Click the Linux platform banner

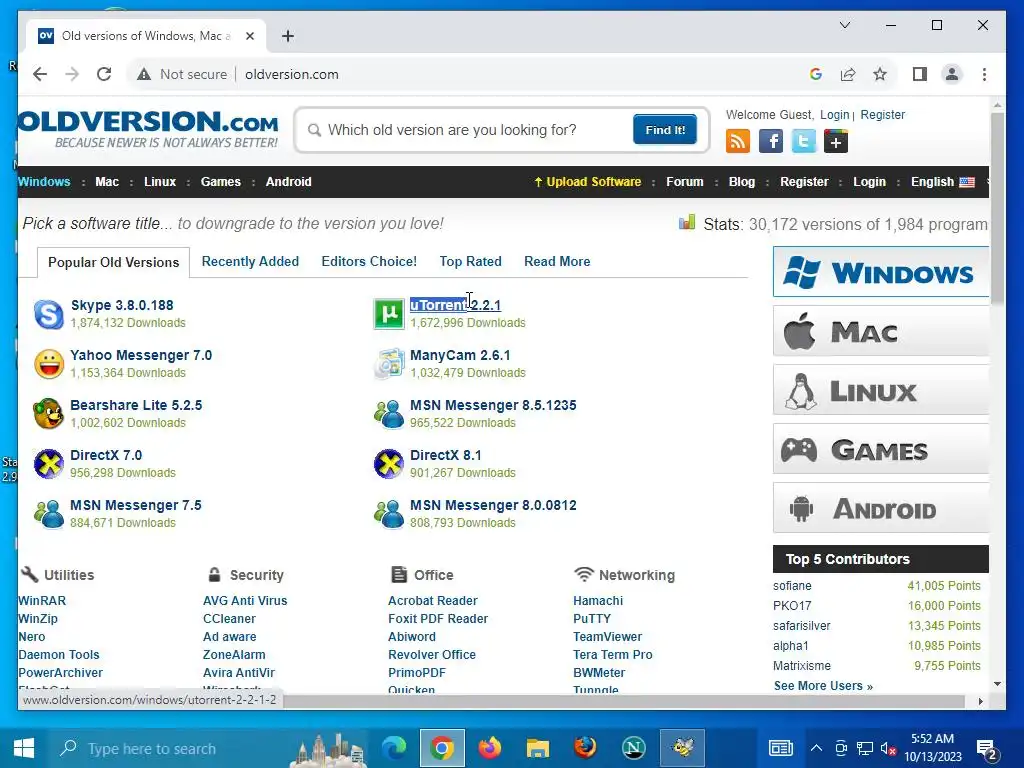point(881,390)
